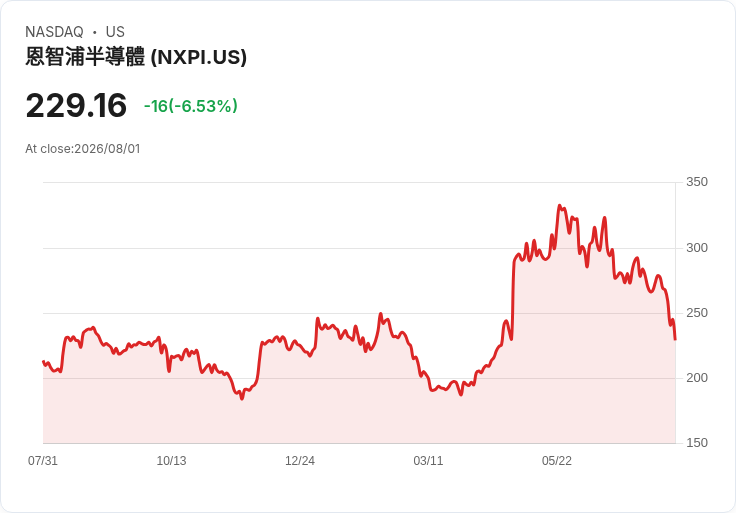
Task: Click the US market label
Action: [x=115, y=32]
